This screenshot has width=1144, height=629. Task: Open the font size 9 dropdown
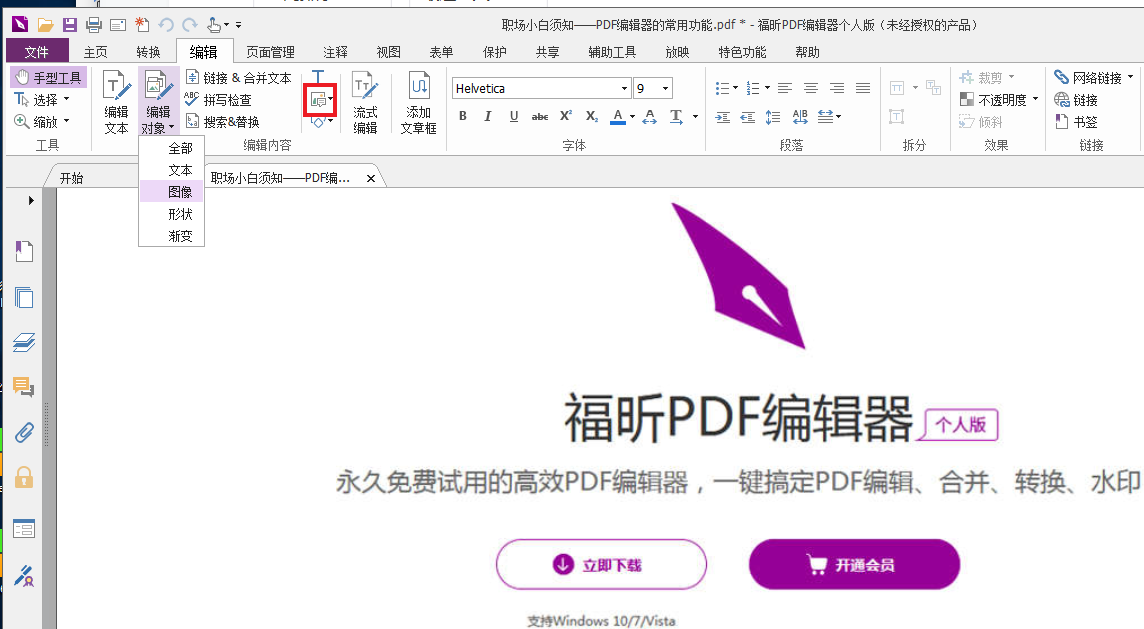pyautogui.click(x=665, y=88)
